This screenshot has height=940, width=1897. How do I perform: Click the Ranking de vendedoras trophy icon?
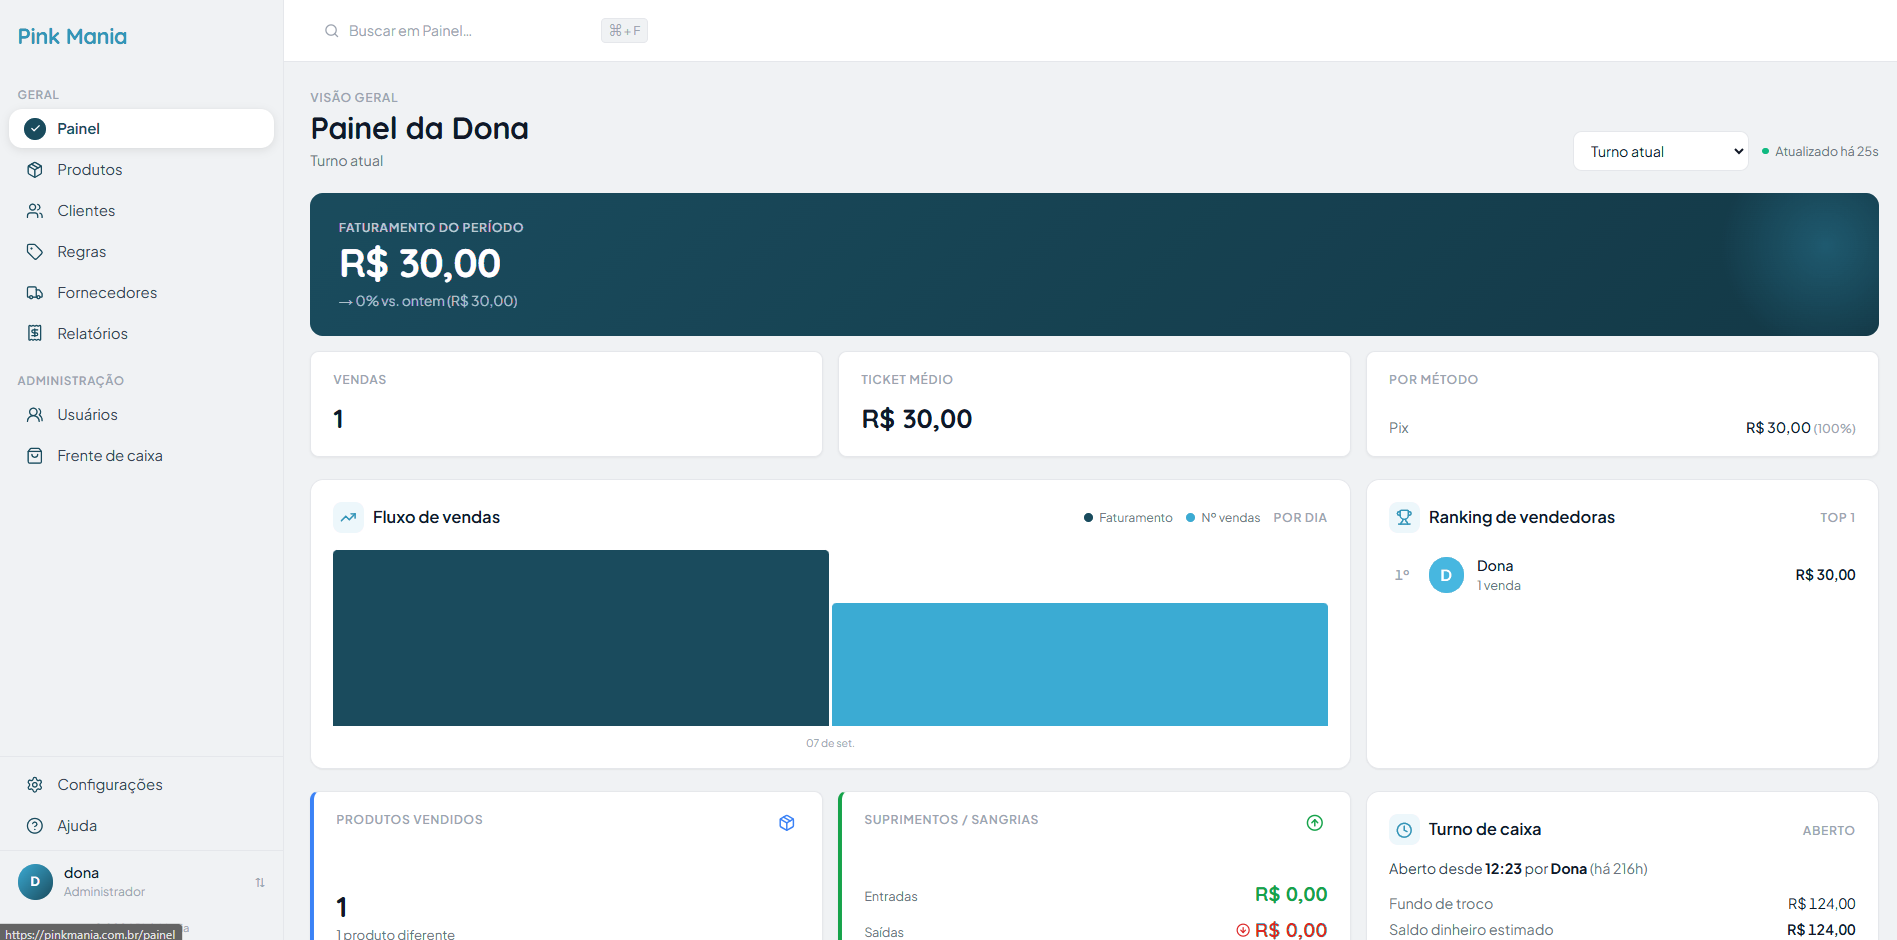1404,517
